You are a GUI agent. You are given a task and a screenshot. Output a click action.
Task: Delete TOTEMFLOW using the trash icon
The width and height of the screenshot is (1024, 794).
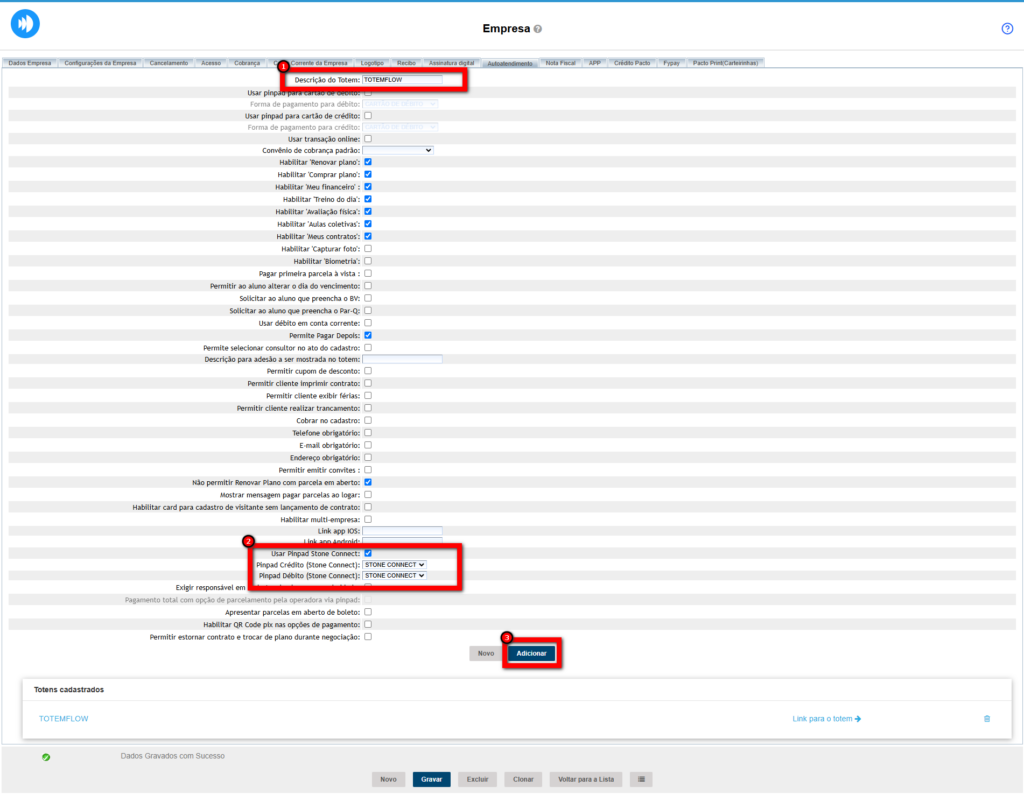coord(987,718)
